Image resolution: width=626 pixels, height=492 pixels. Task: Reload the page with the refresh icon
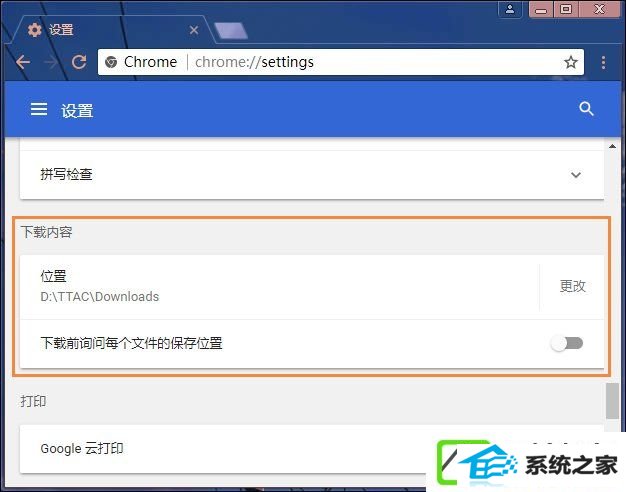tap(79, 62)
